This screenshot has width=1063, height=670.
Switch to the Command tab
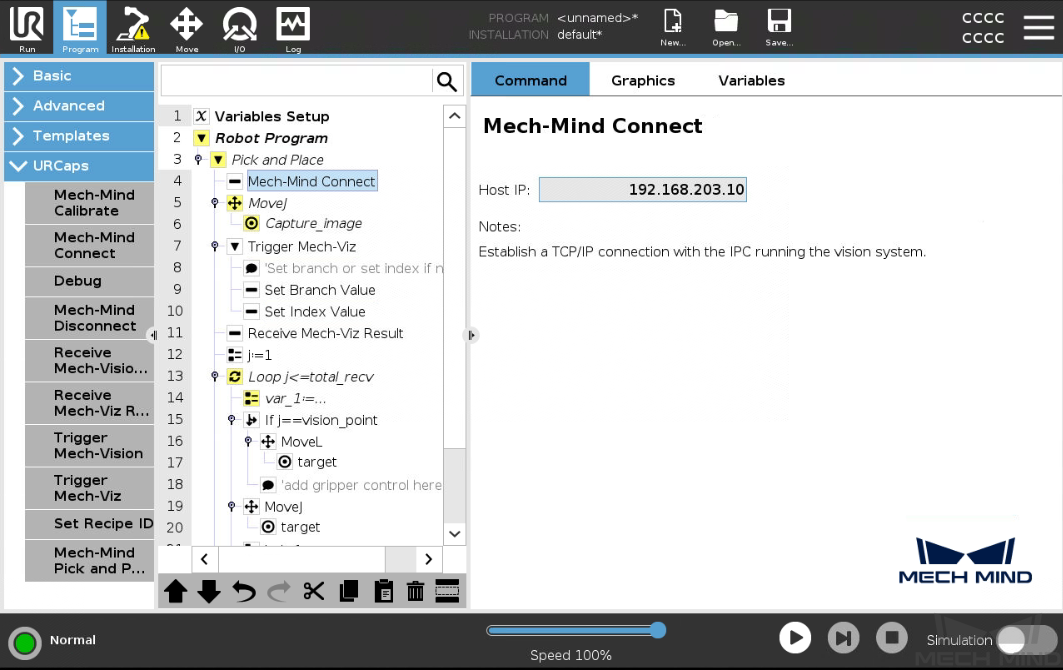530,80
